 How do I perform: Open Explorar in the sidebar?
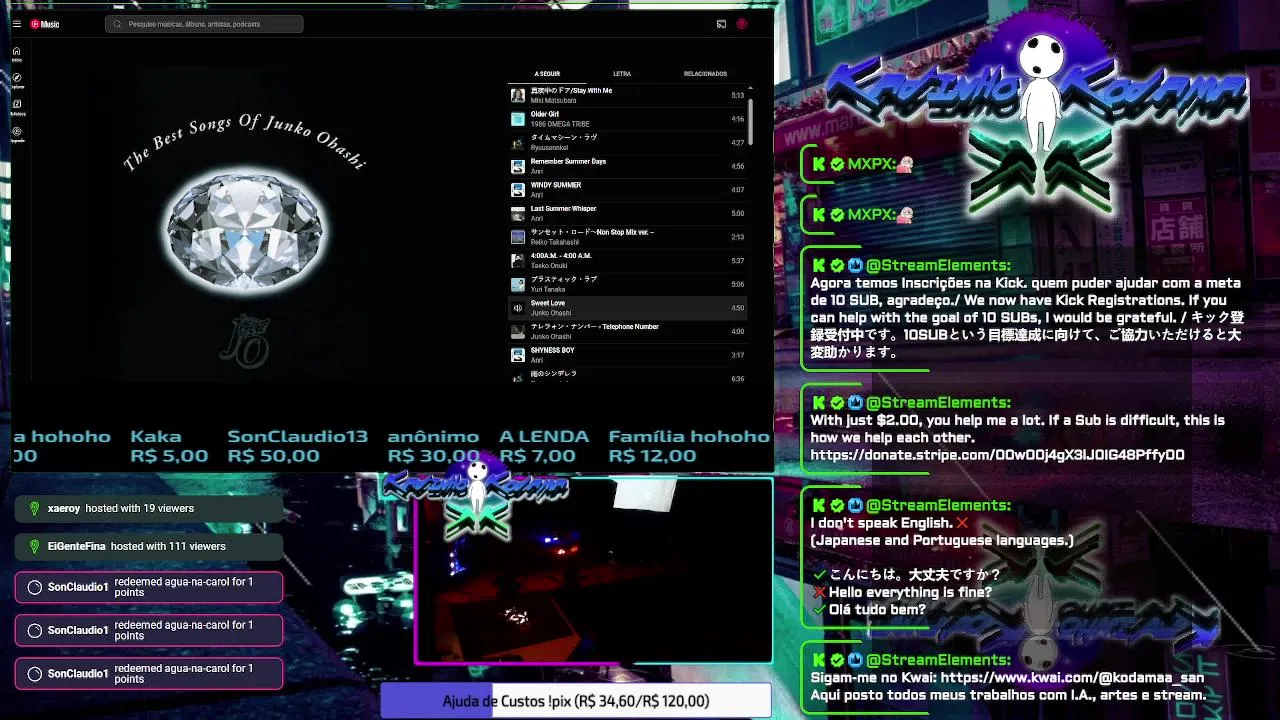click(17, 80)
